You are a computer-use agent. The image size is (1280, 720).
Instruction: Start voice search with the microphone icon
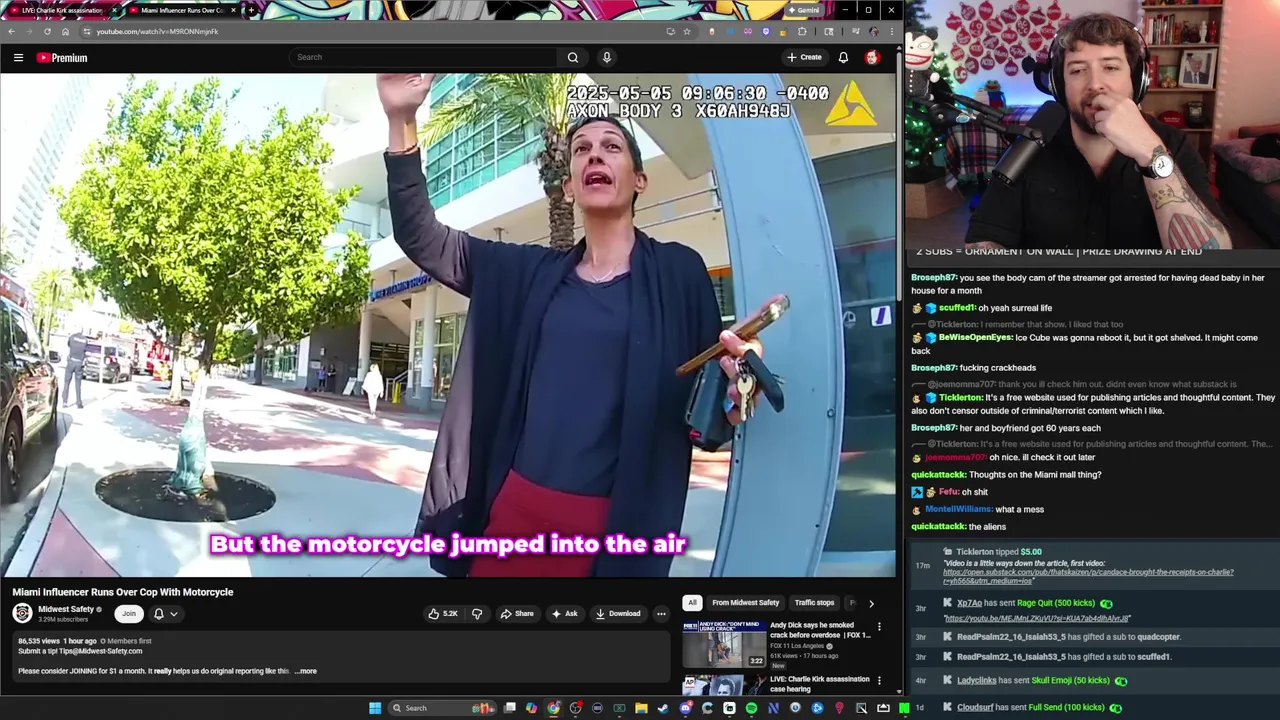pos(606,57)
